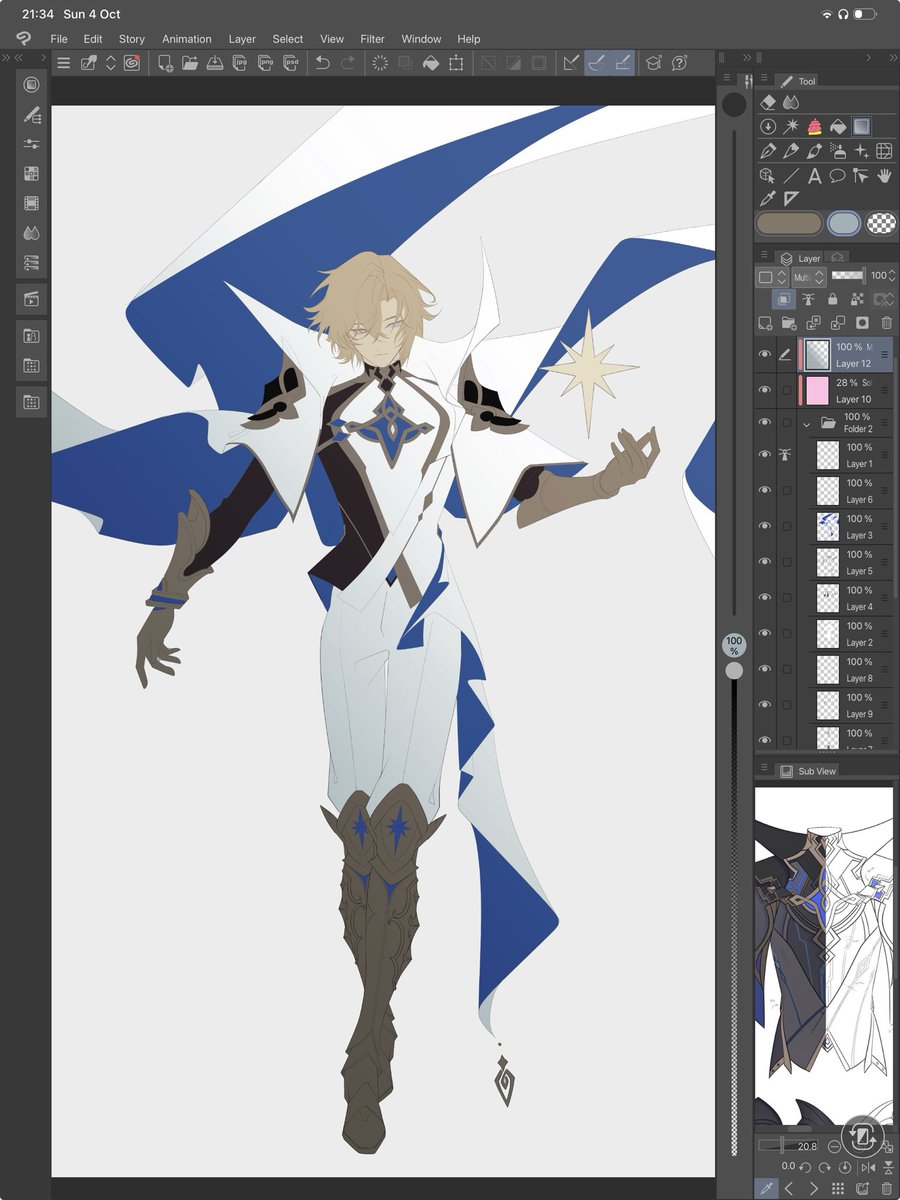
Task: Select the Operation object cube tool
Action: tap(768, 176)
